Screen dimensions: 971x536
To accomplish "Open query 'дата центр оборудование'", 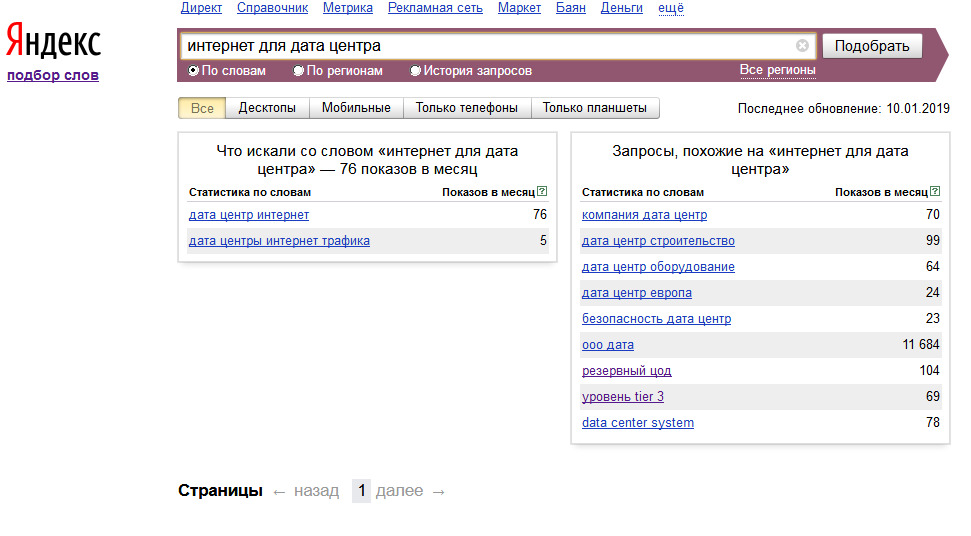I will pos(658,267).
